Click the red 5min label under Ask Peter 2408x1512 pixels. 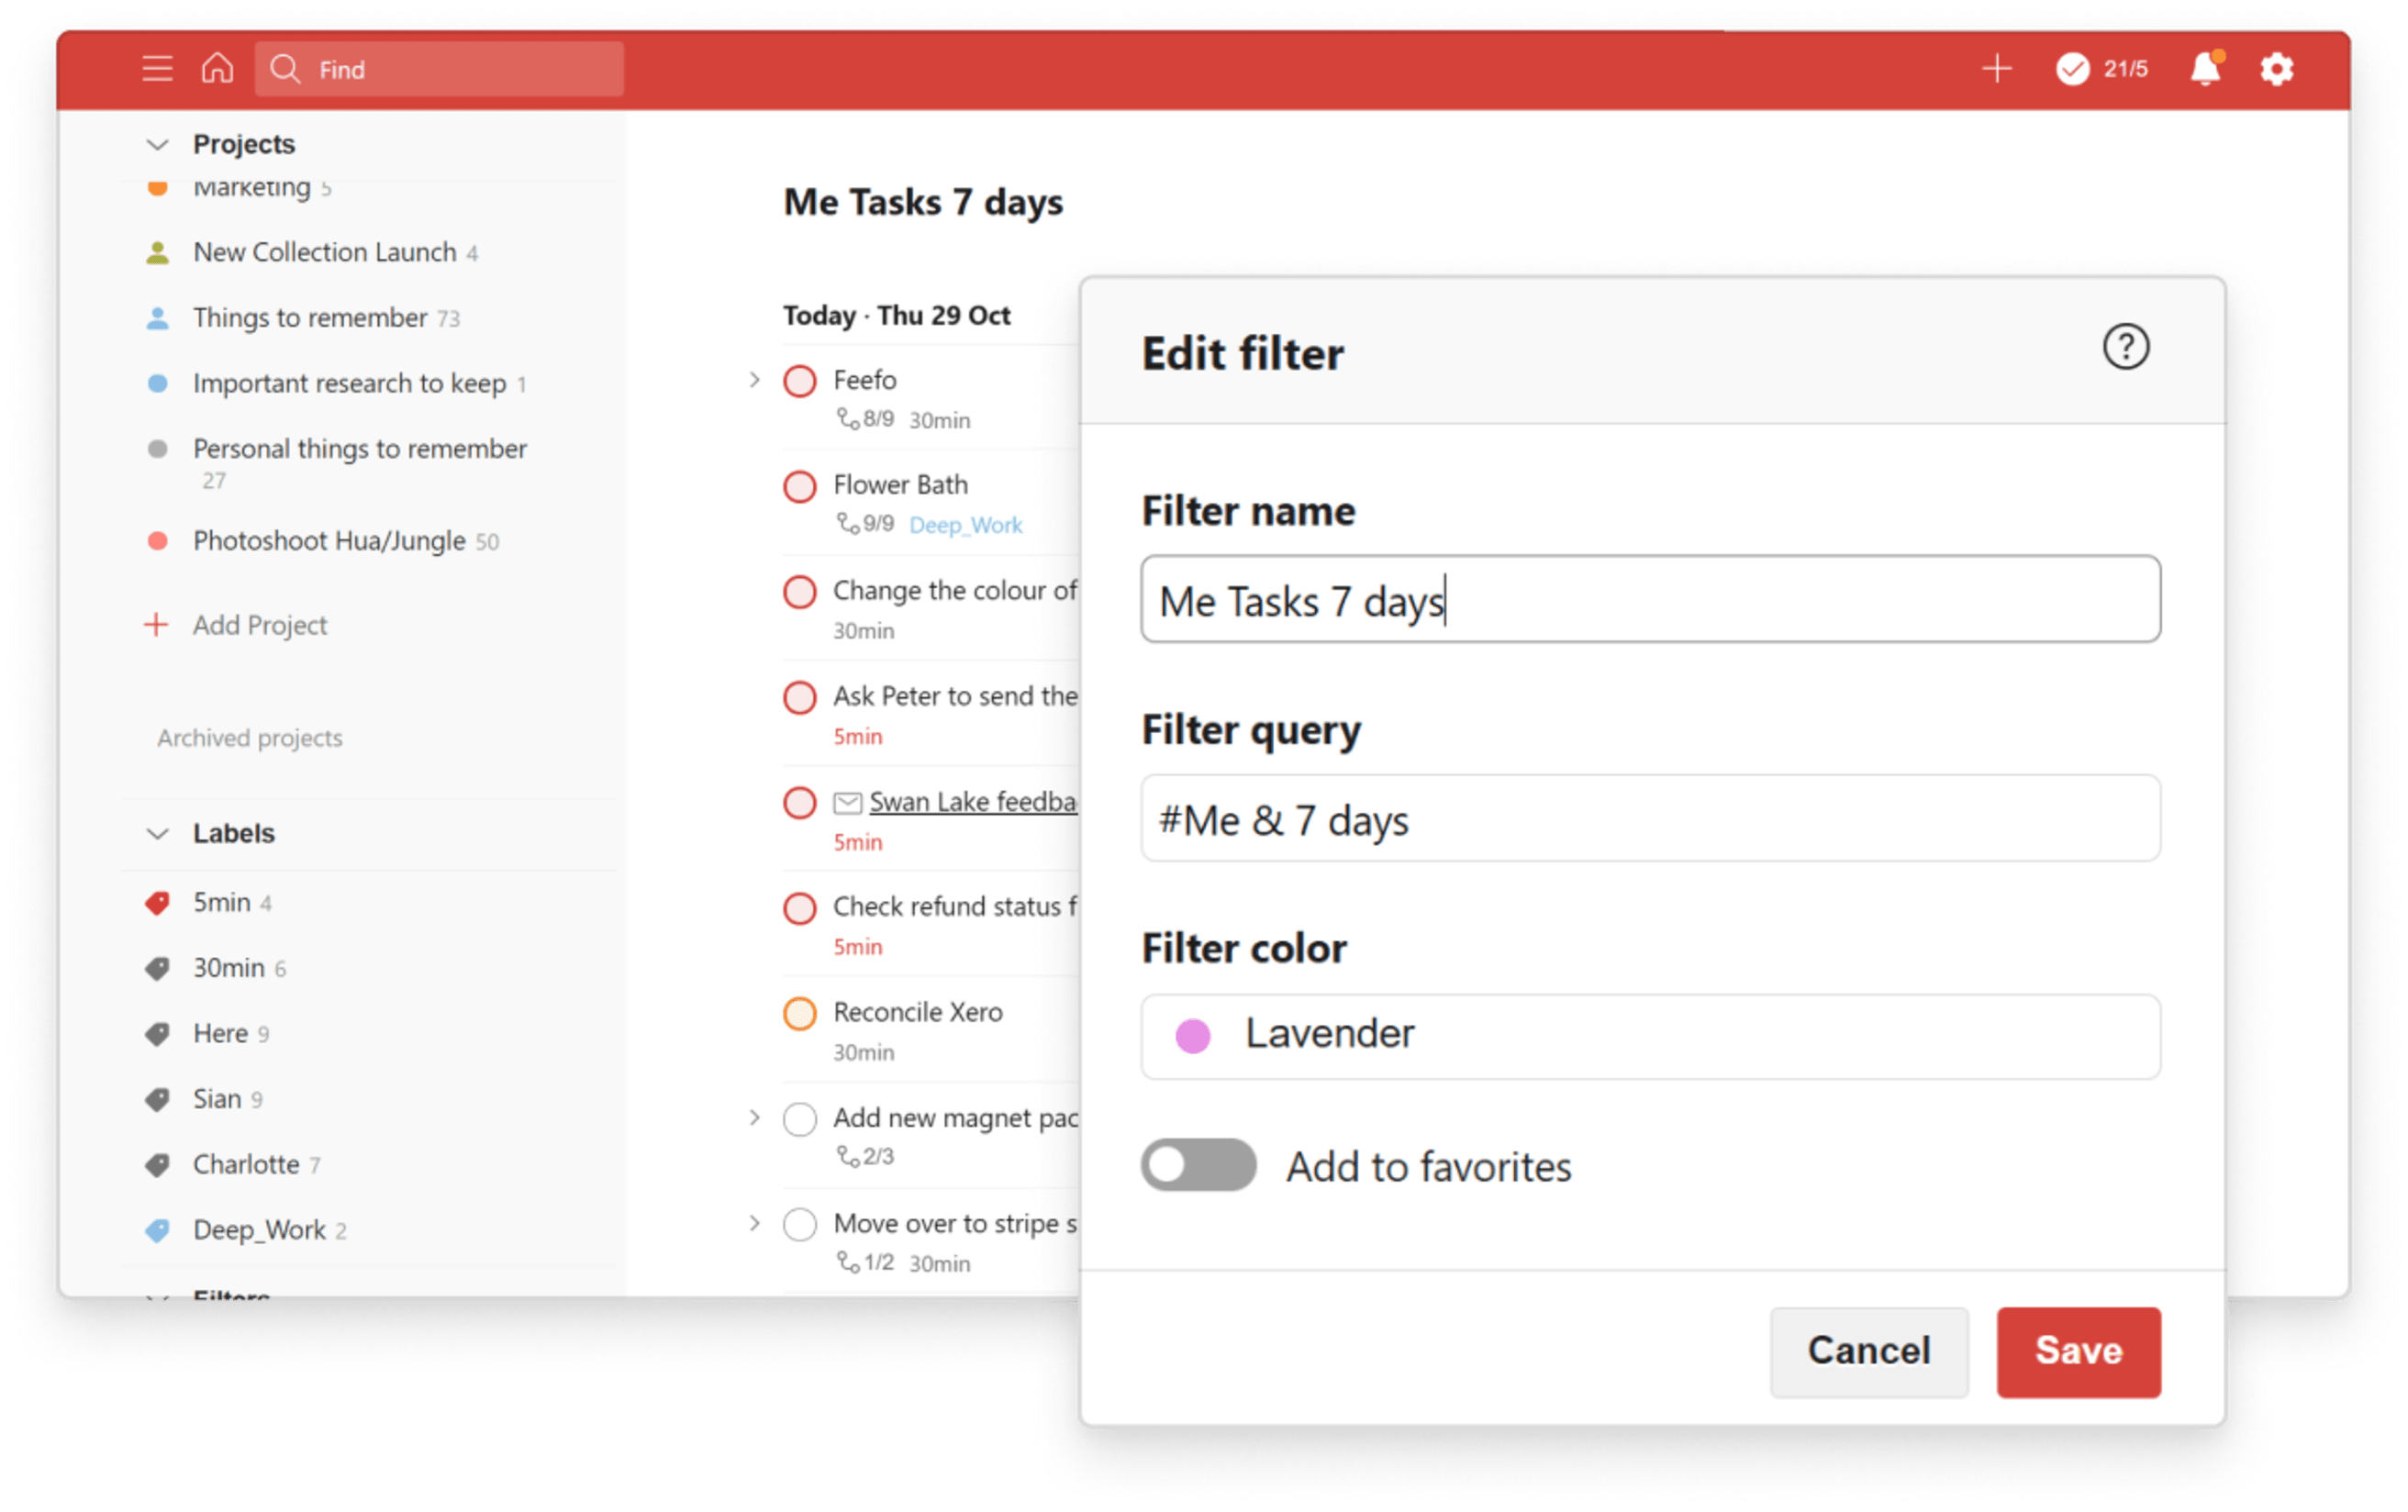point(858,737)
